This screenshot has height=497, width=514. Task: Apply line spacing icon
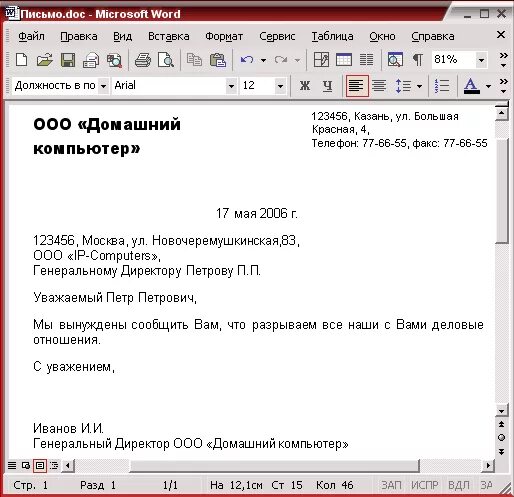[x=403, y=86]
